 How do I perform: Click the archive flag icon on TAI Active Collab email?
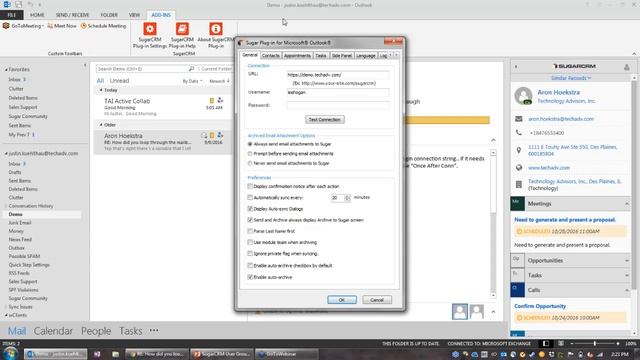(211, 101)
